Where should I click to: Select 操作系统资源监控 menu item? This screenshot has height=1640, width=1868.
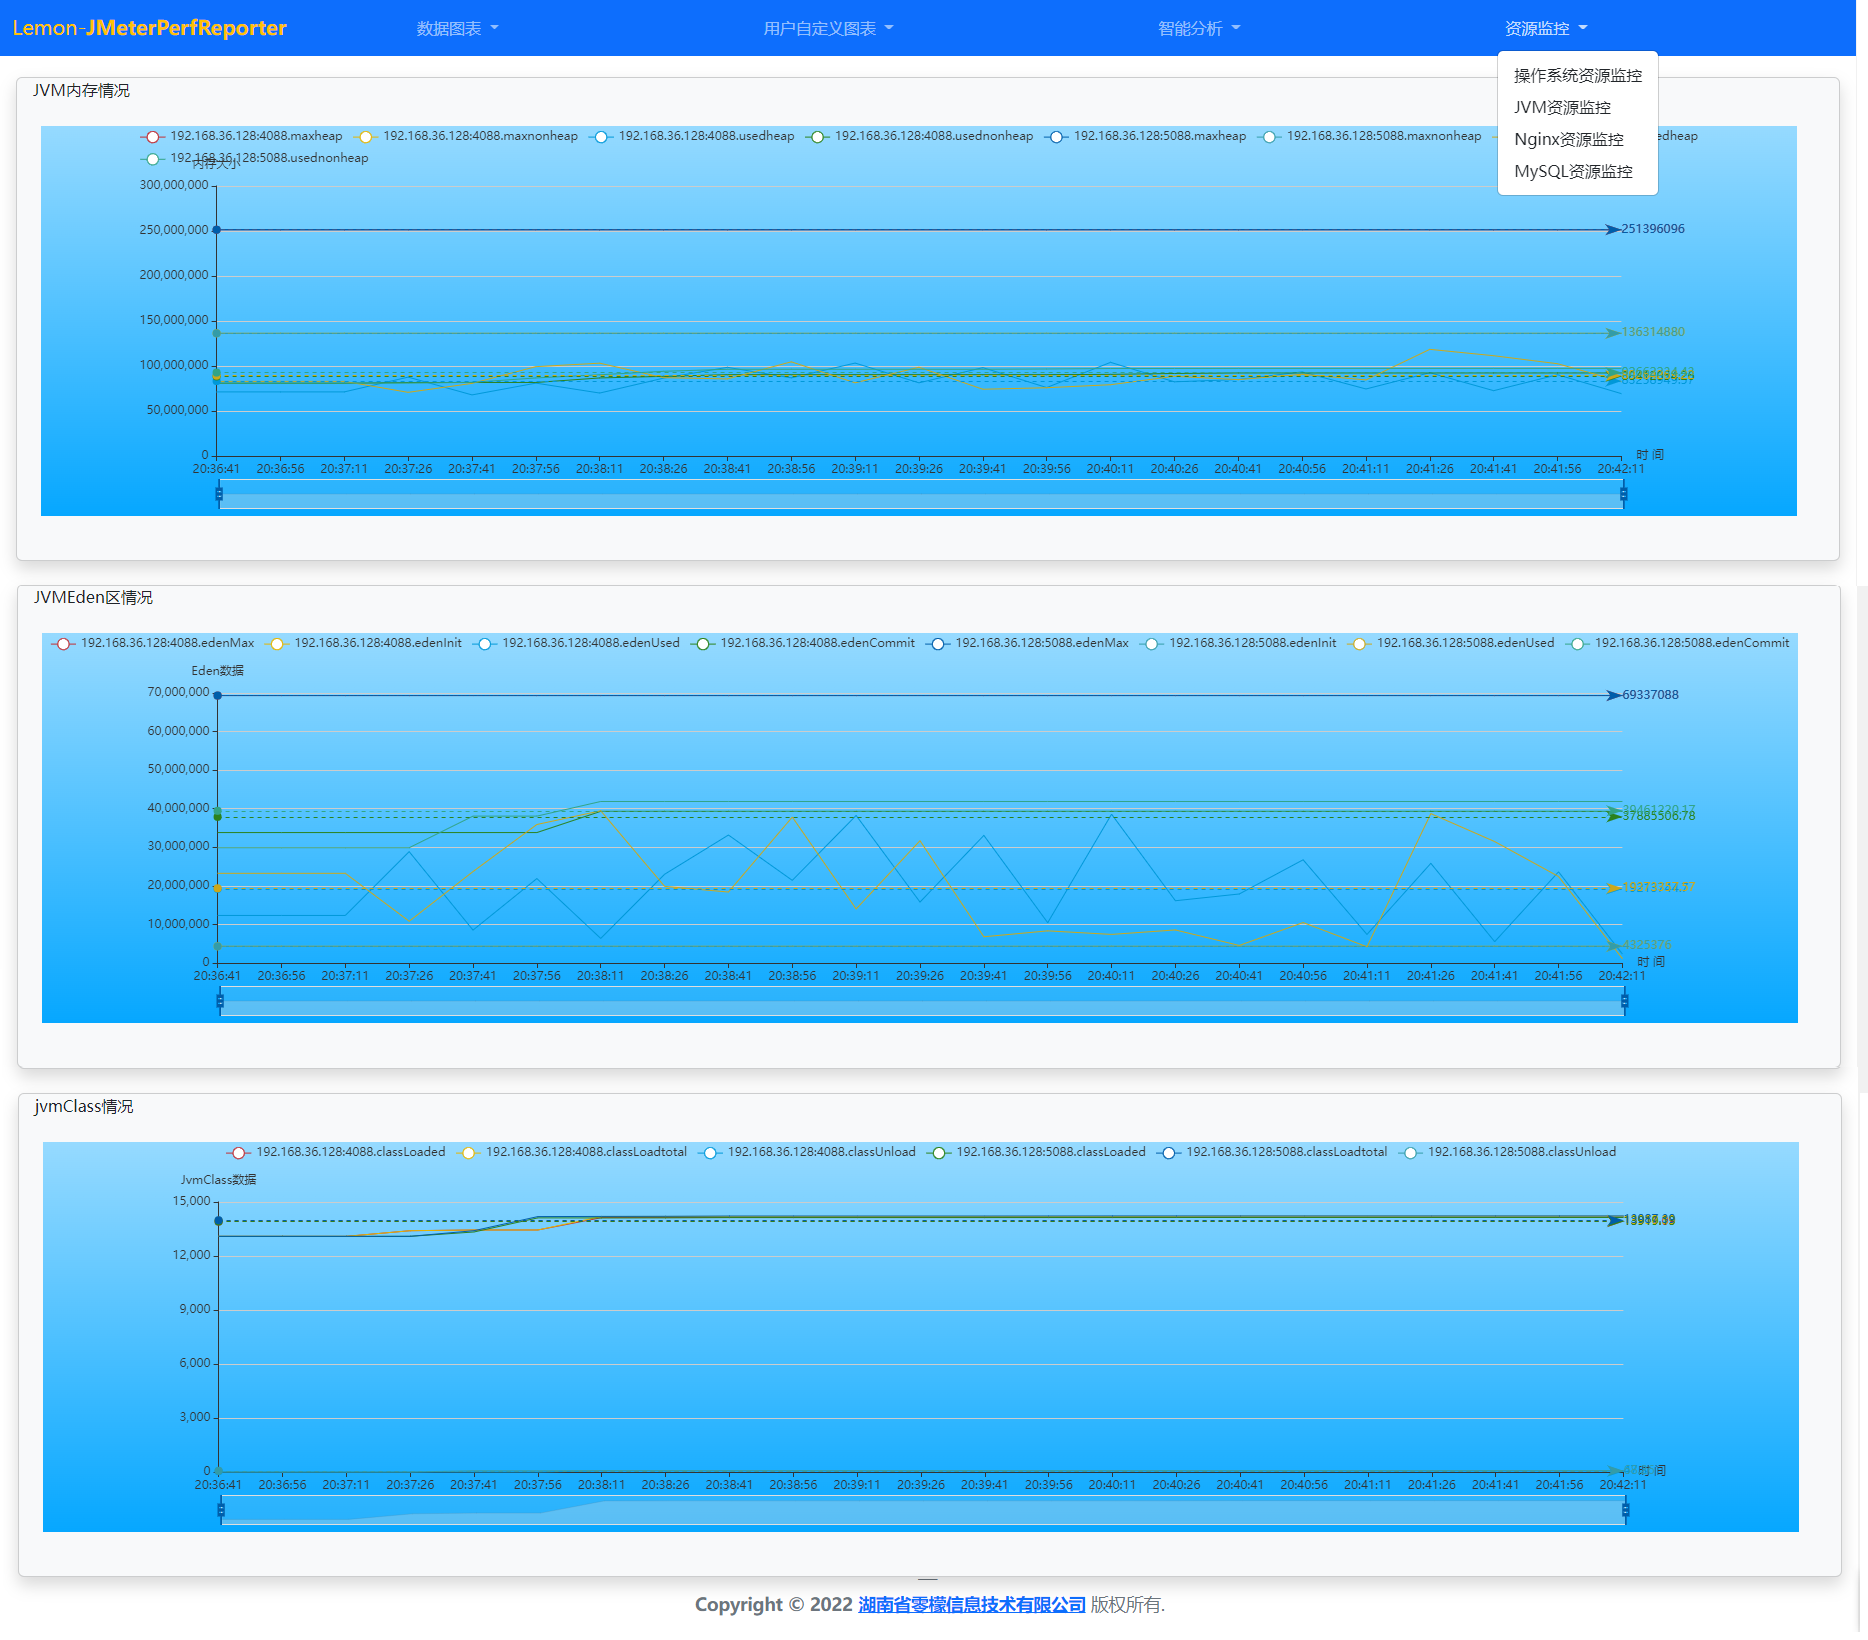click(x=1577, y=76)
